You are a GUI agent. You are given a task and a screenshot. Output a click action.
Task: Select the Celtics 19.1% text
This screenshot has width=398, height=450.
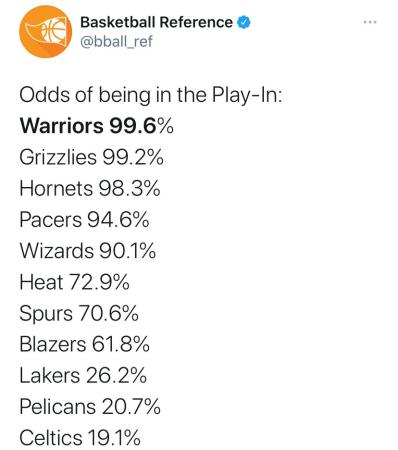pyautogui.click(x=80, y=438)
